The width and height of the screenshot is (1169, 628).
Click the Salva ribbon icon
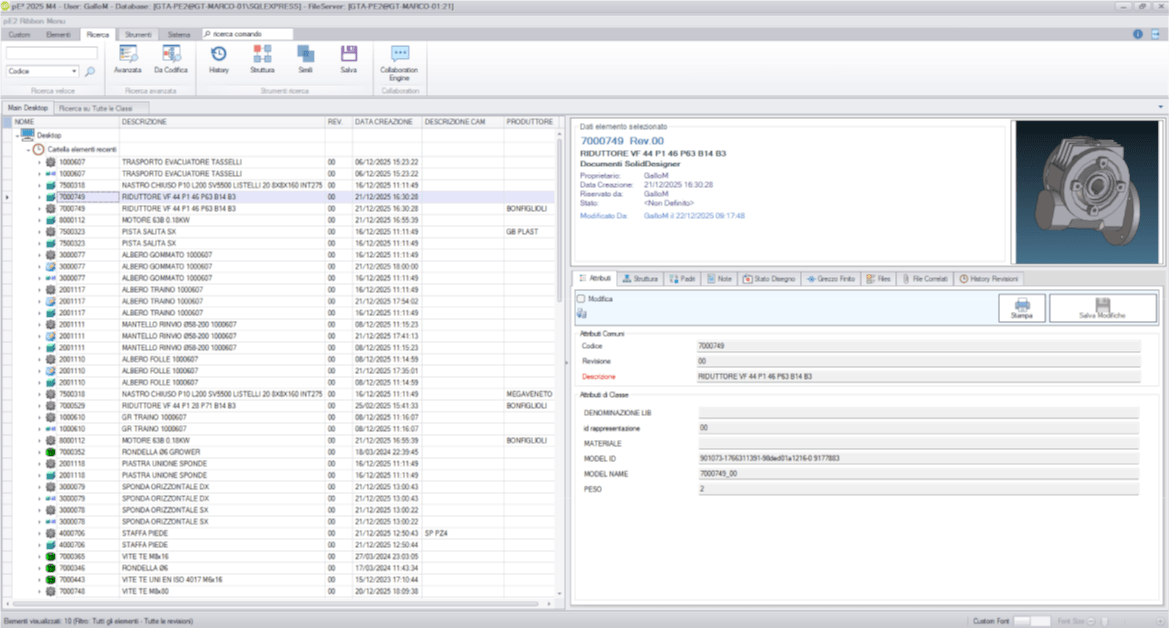click(348, 59)
